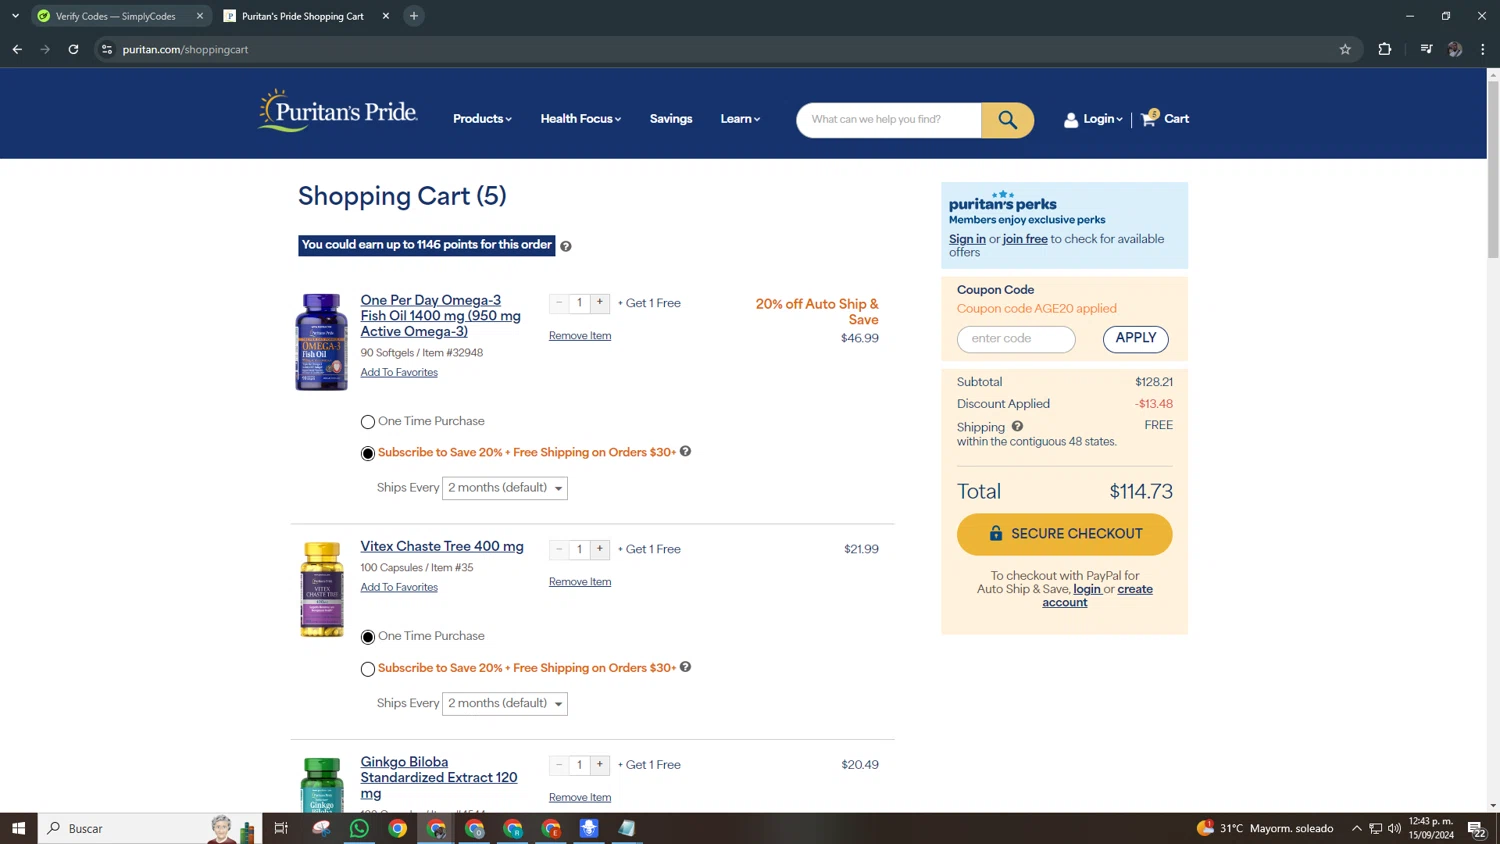Open the Windows Start menu
1500x844 pixels.
click(x=18, y=828)
